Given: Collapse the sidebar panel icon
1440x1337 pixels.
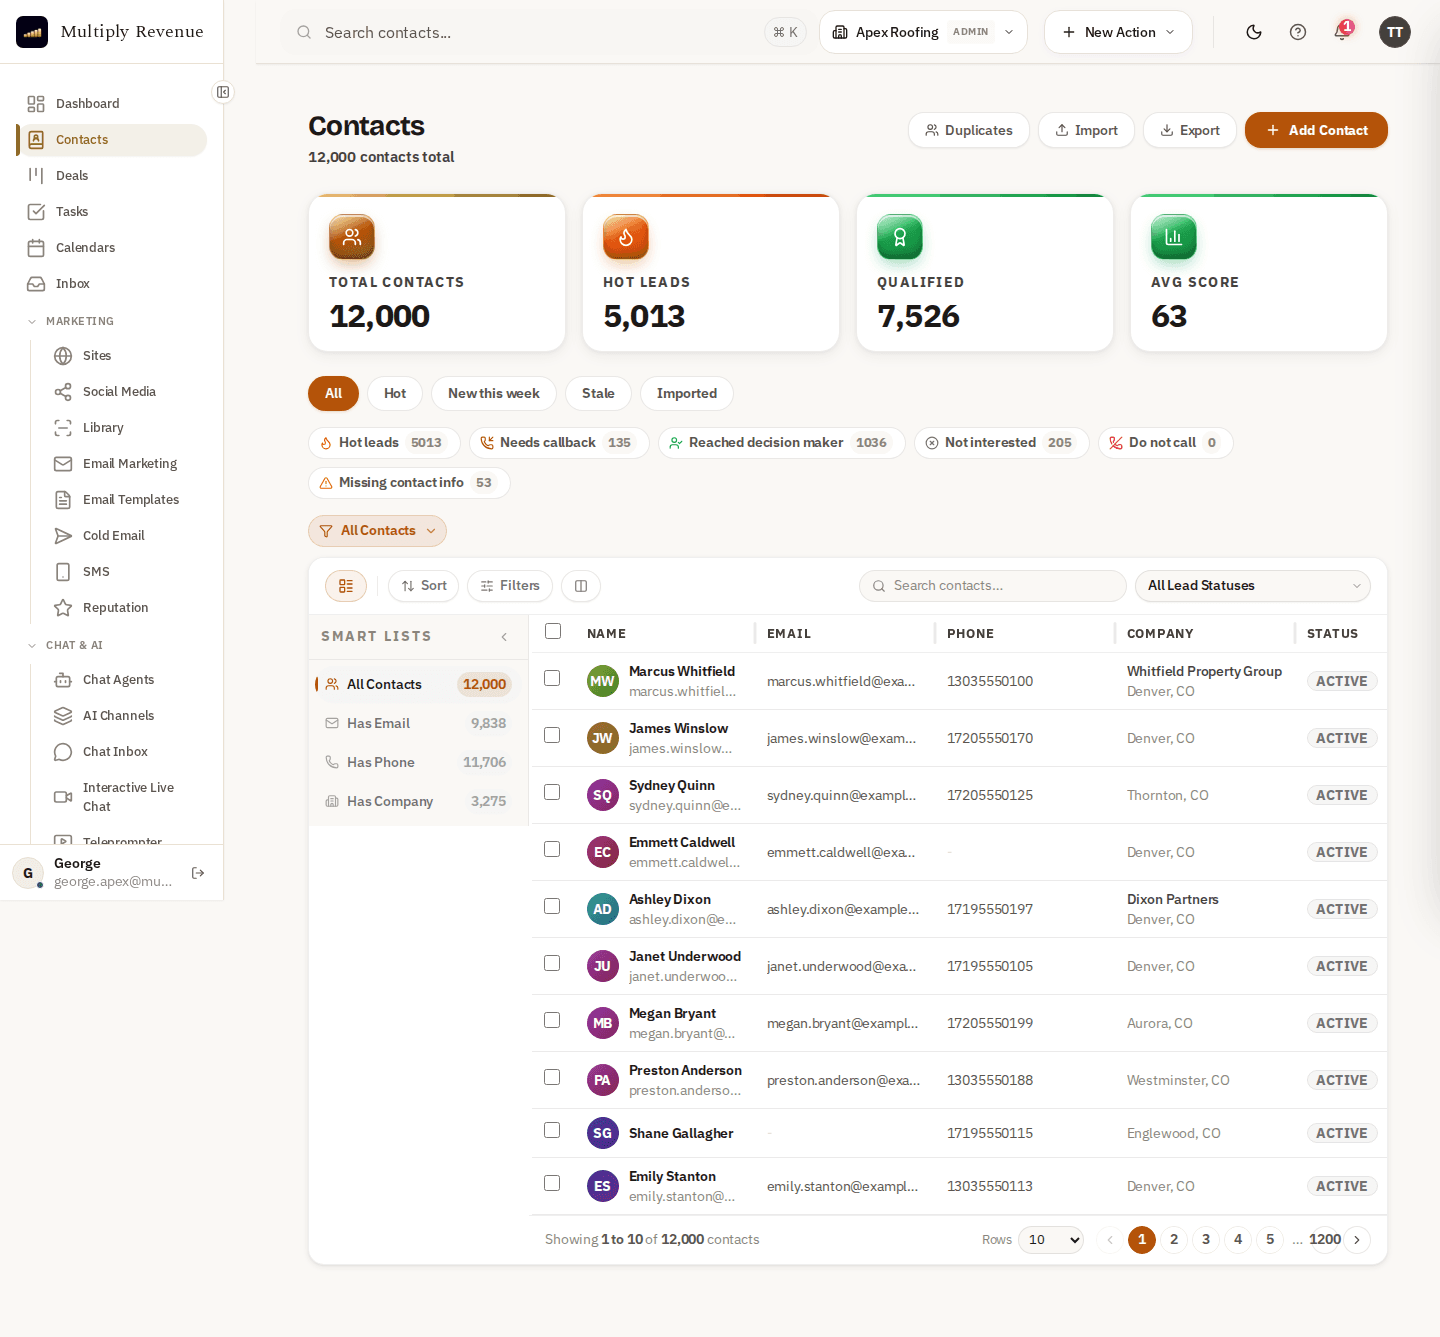Looking at the screenshot, I should click(223, 92).
